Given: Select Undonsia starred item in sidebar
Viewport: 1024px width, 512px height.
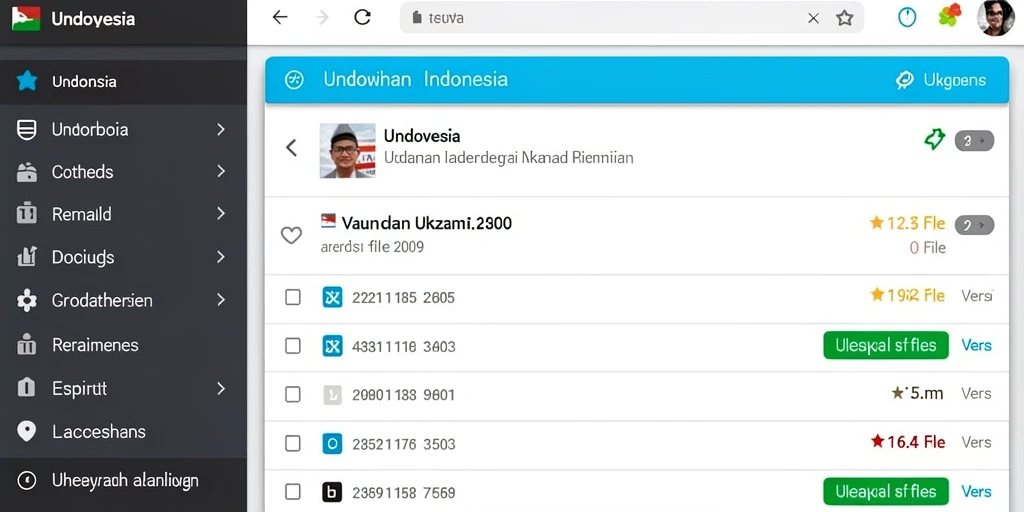Looking at the screenshot, I should point(123,82).
